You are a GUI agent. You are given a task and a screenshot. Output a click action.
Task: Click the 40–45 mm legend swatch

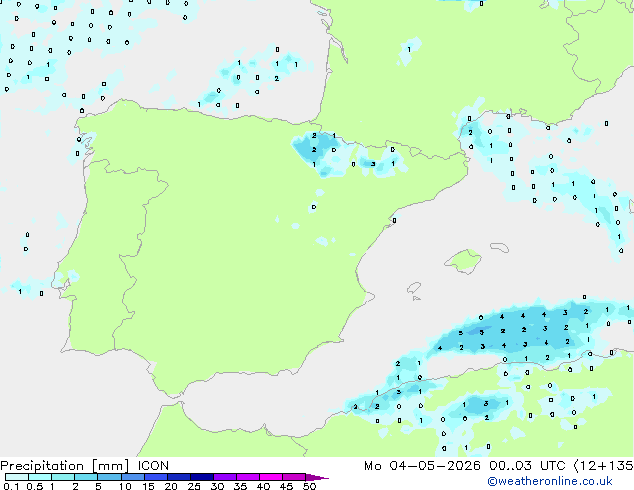point(271,477)
